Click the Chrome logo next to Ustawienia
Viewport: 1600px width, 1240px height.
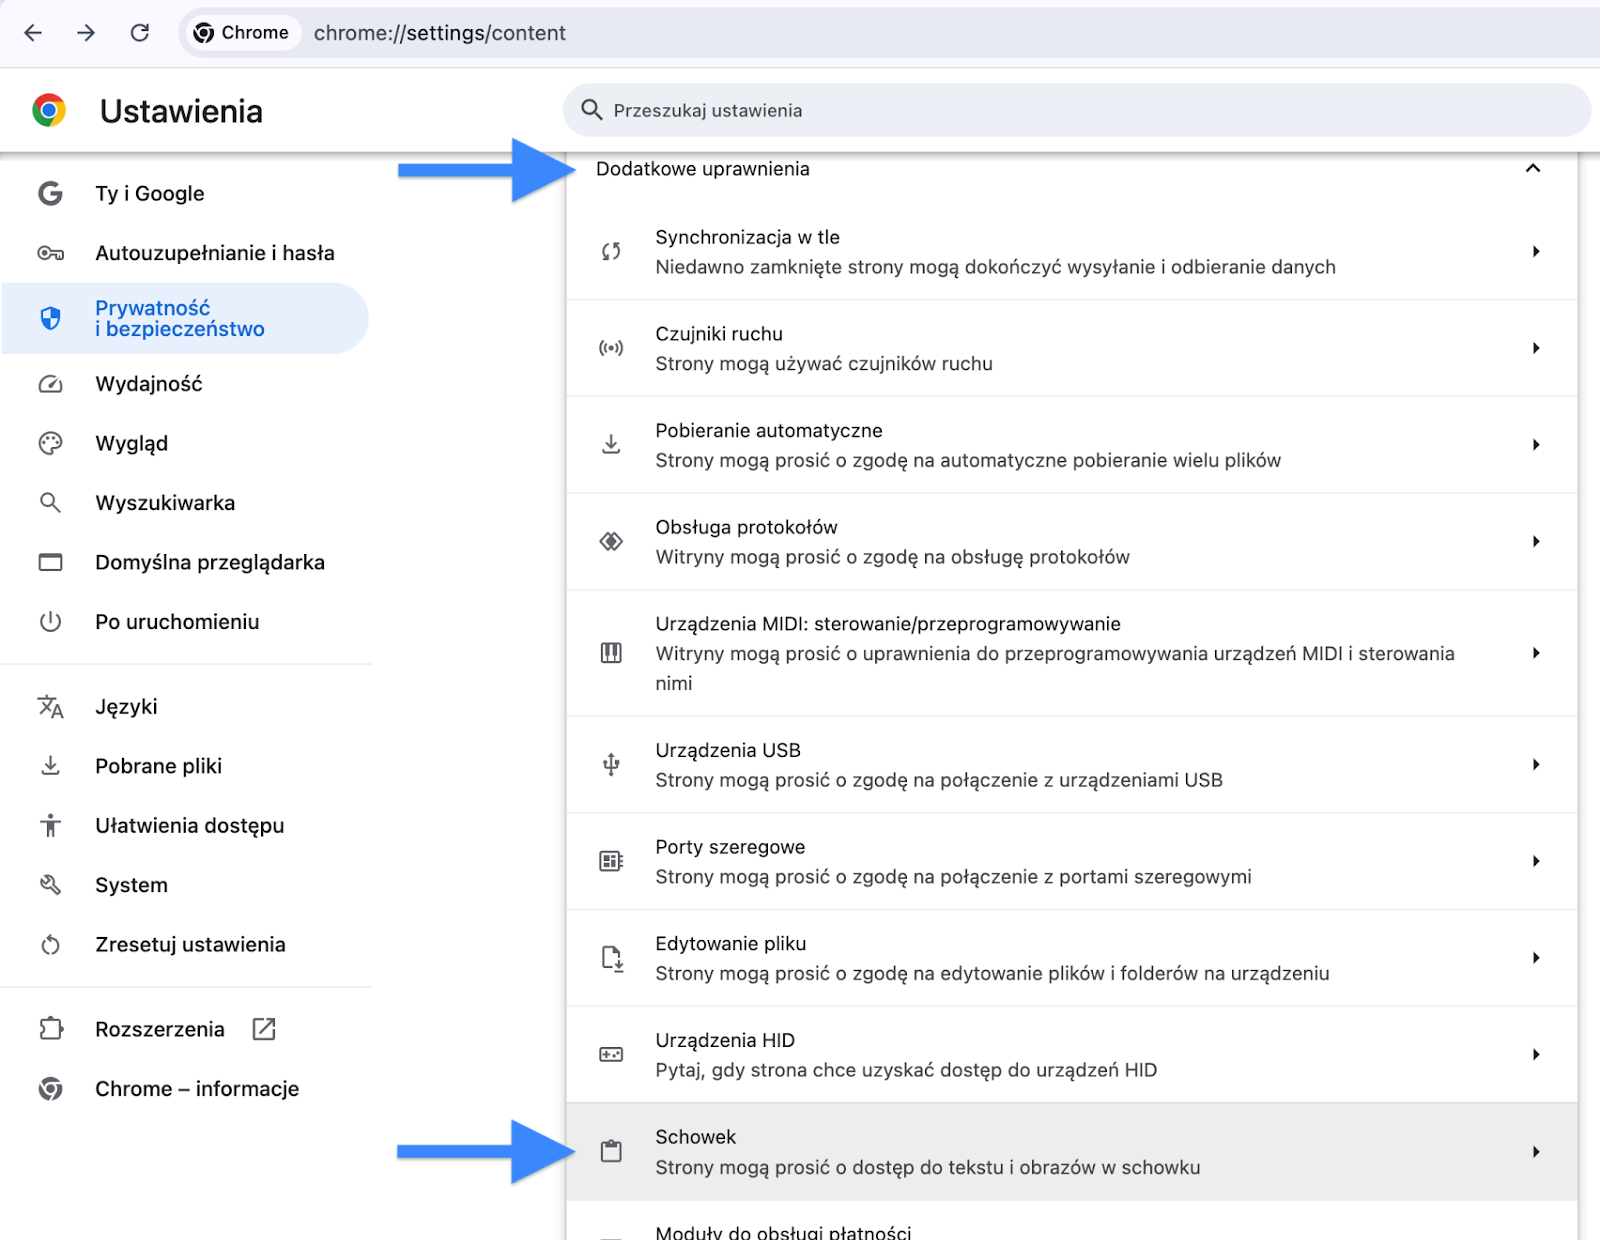point(49,110)
